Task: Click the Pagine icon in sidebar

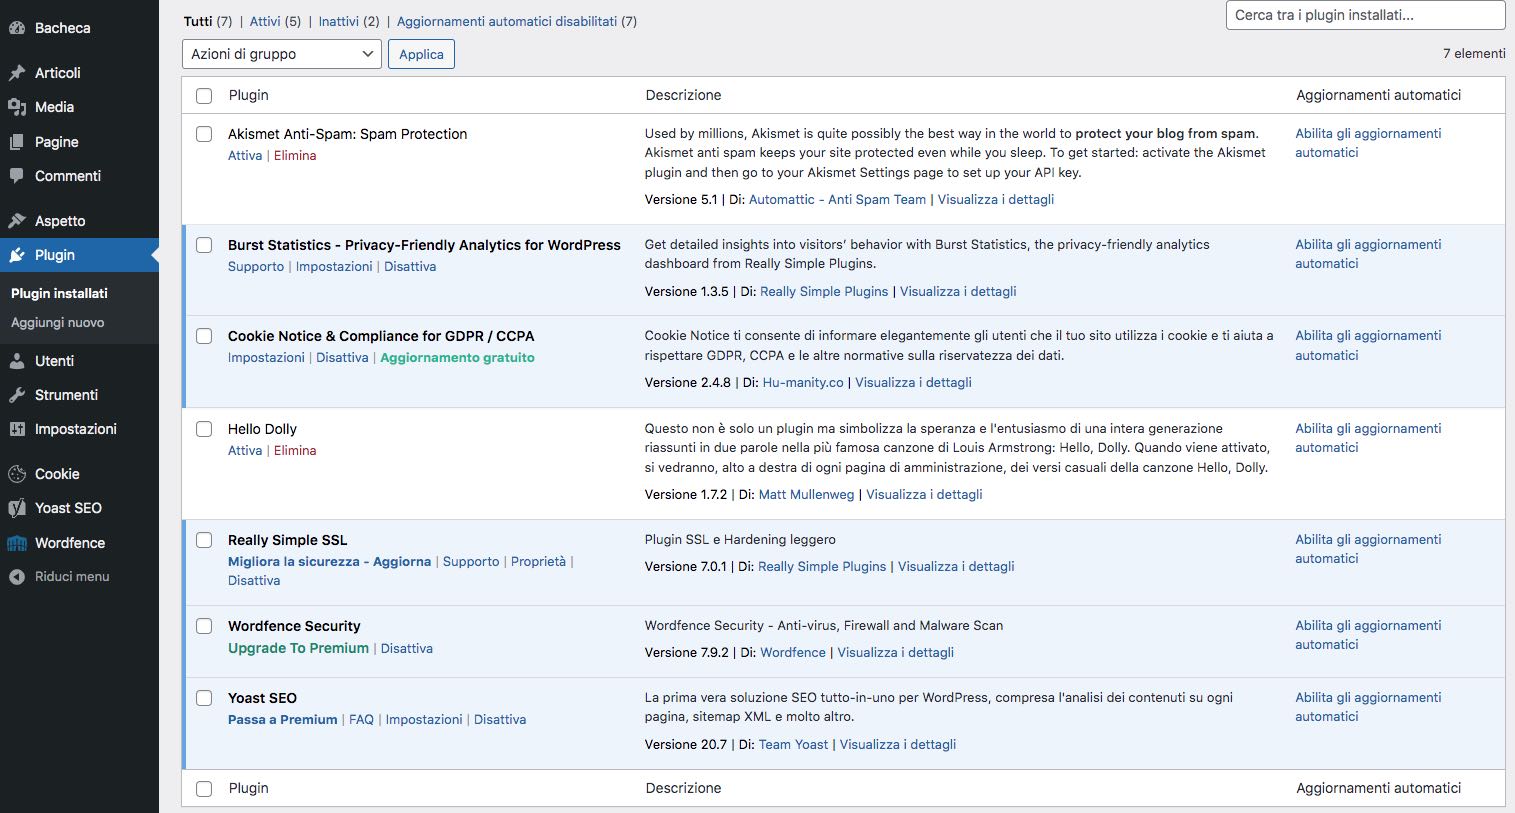Action: (17, 142)
